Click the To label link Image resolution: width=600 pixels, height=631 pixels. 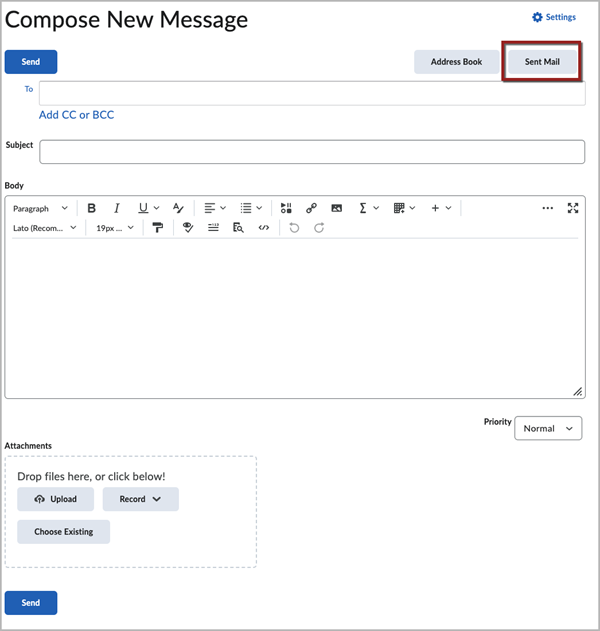[29, 89]
